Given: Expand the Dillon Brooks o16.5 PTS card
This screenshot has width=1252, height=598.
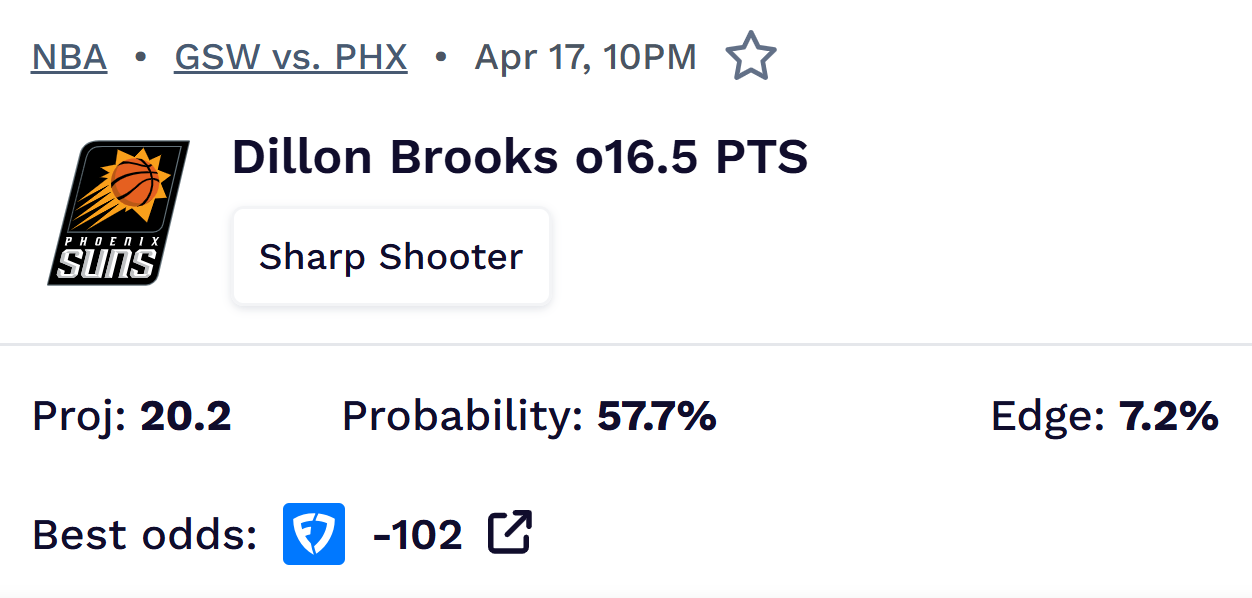Looking at the screenshot, I should tap(519, 156).
